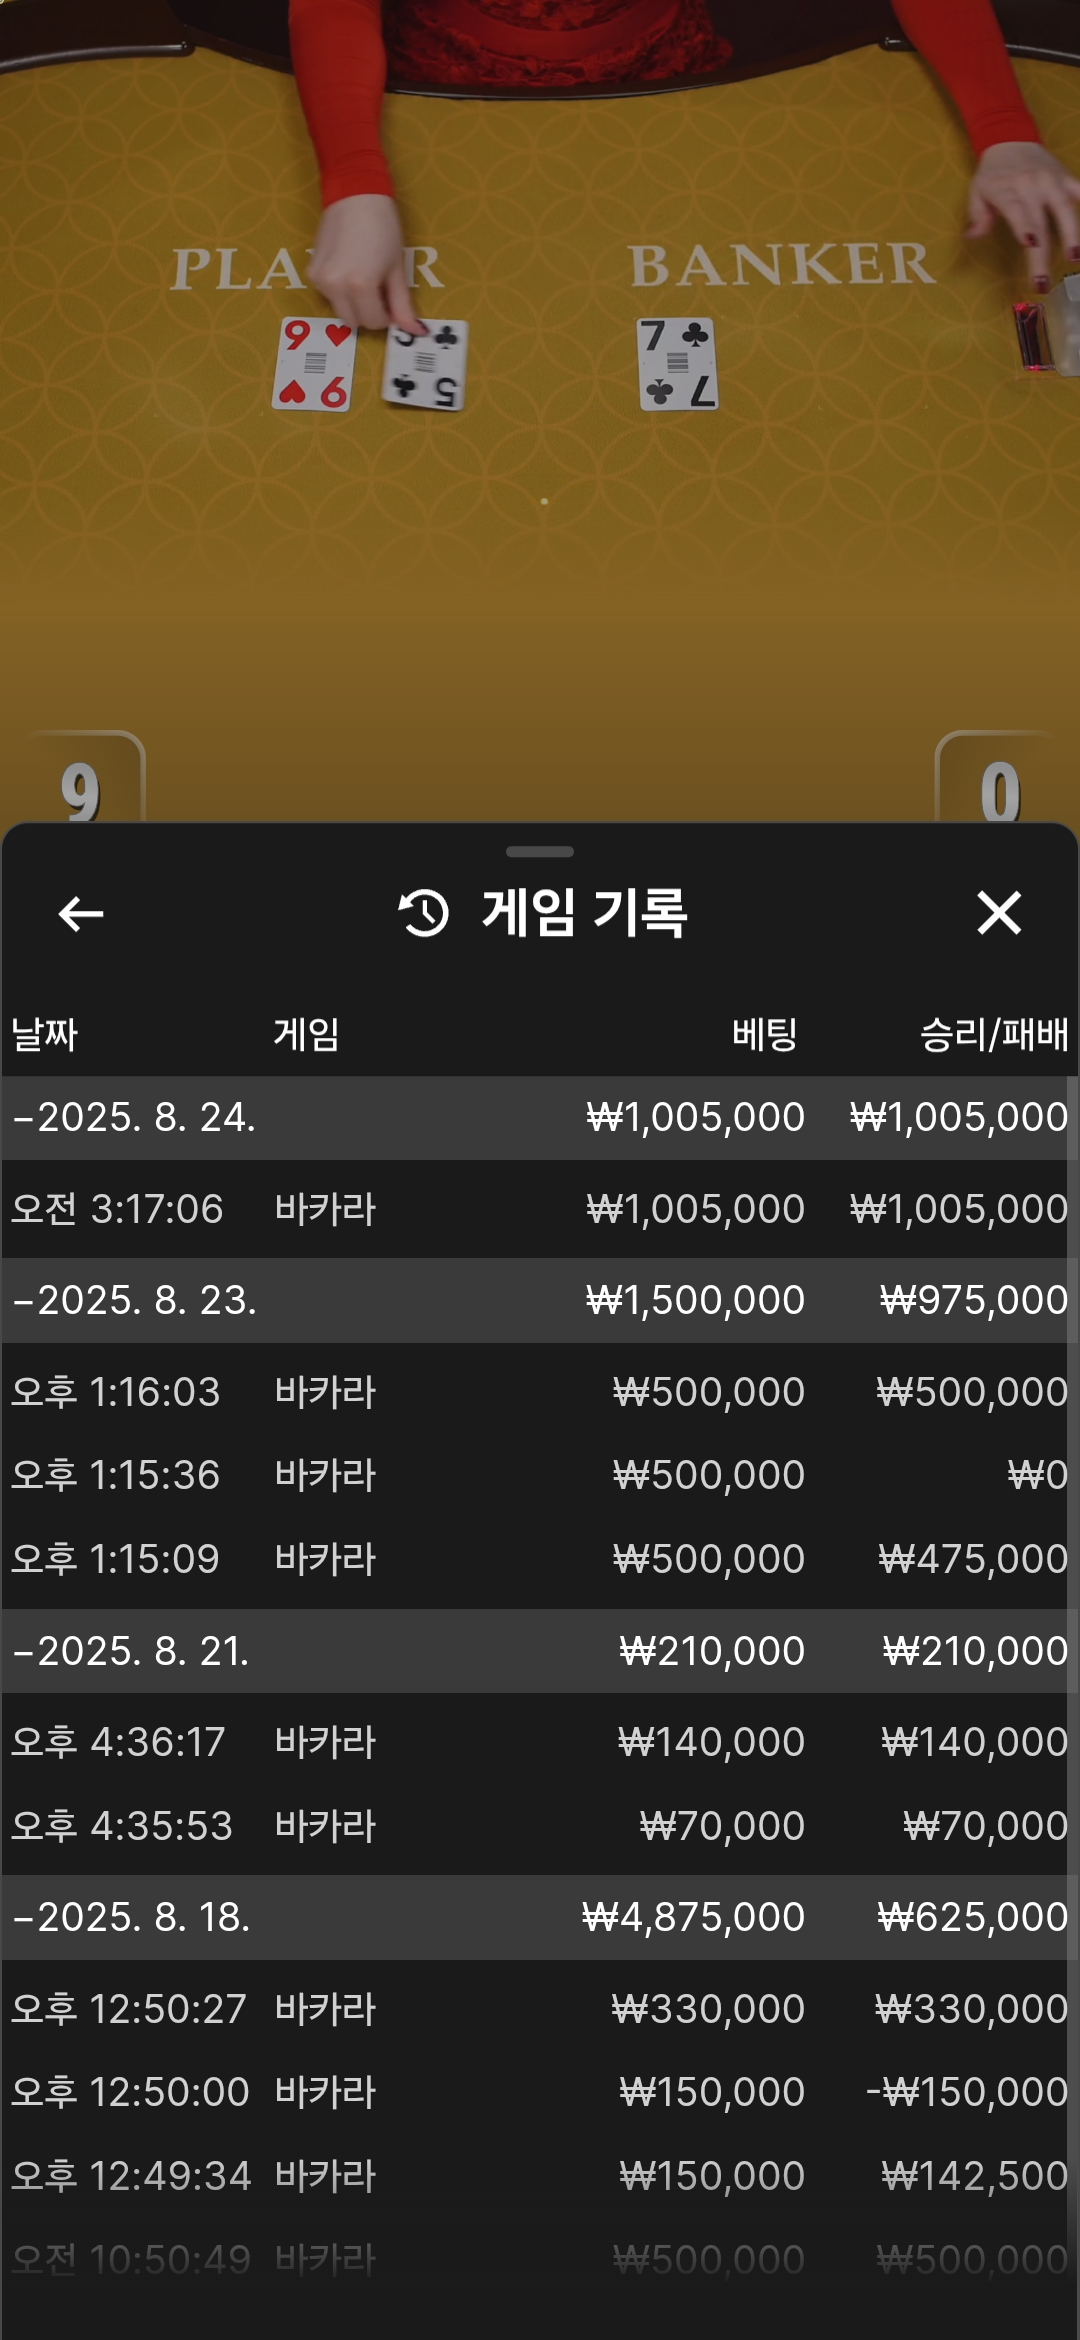The width and height of the screenshot is (1080, 2340).
Task: Tap the player score 9 badge
Action: [82, 782]
